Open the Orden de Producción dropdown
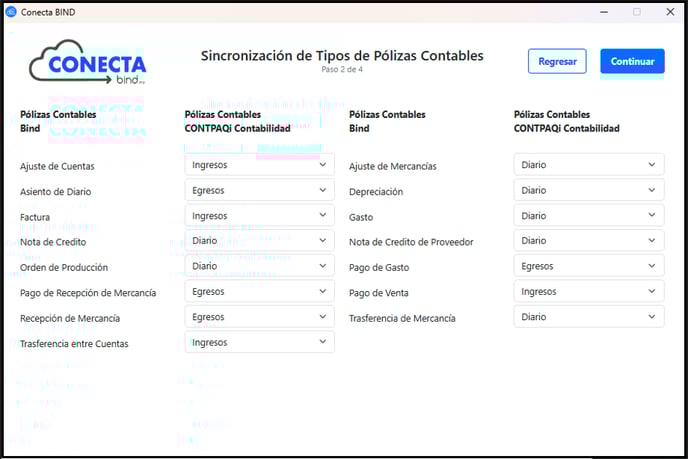Screen dimensions: 688x459 260,266
